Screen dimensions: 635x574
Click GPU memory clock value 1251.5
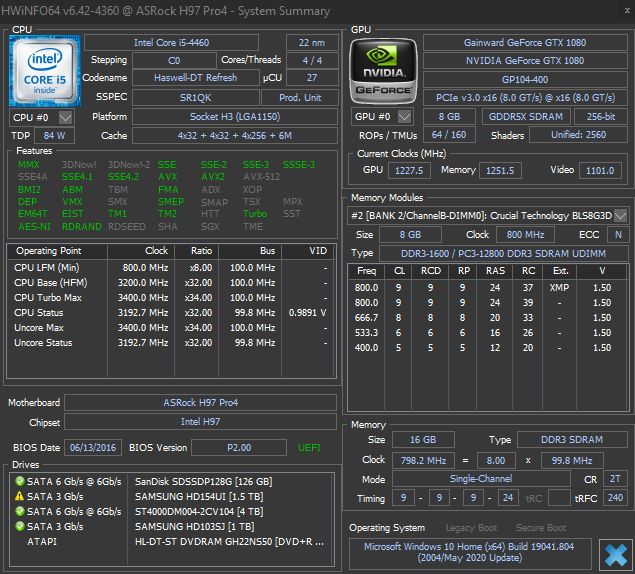(500, 171)
